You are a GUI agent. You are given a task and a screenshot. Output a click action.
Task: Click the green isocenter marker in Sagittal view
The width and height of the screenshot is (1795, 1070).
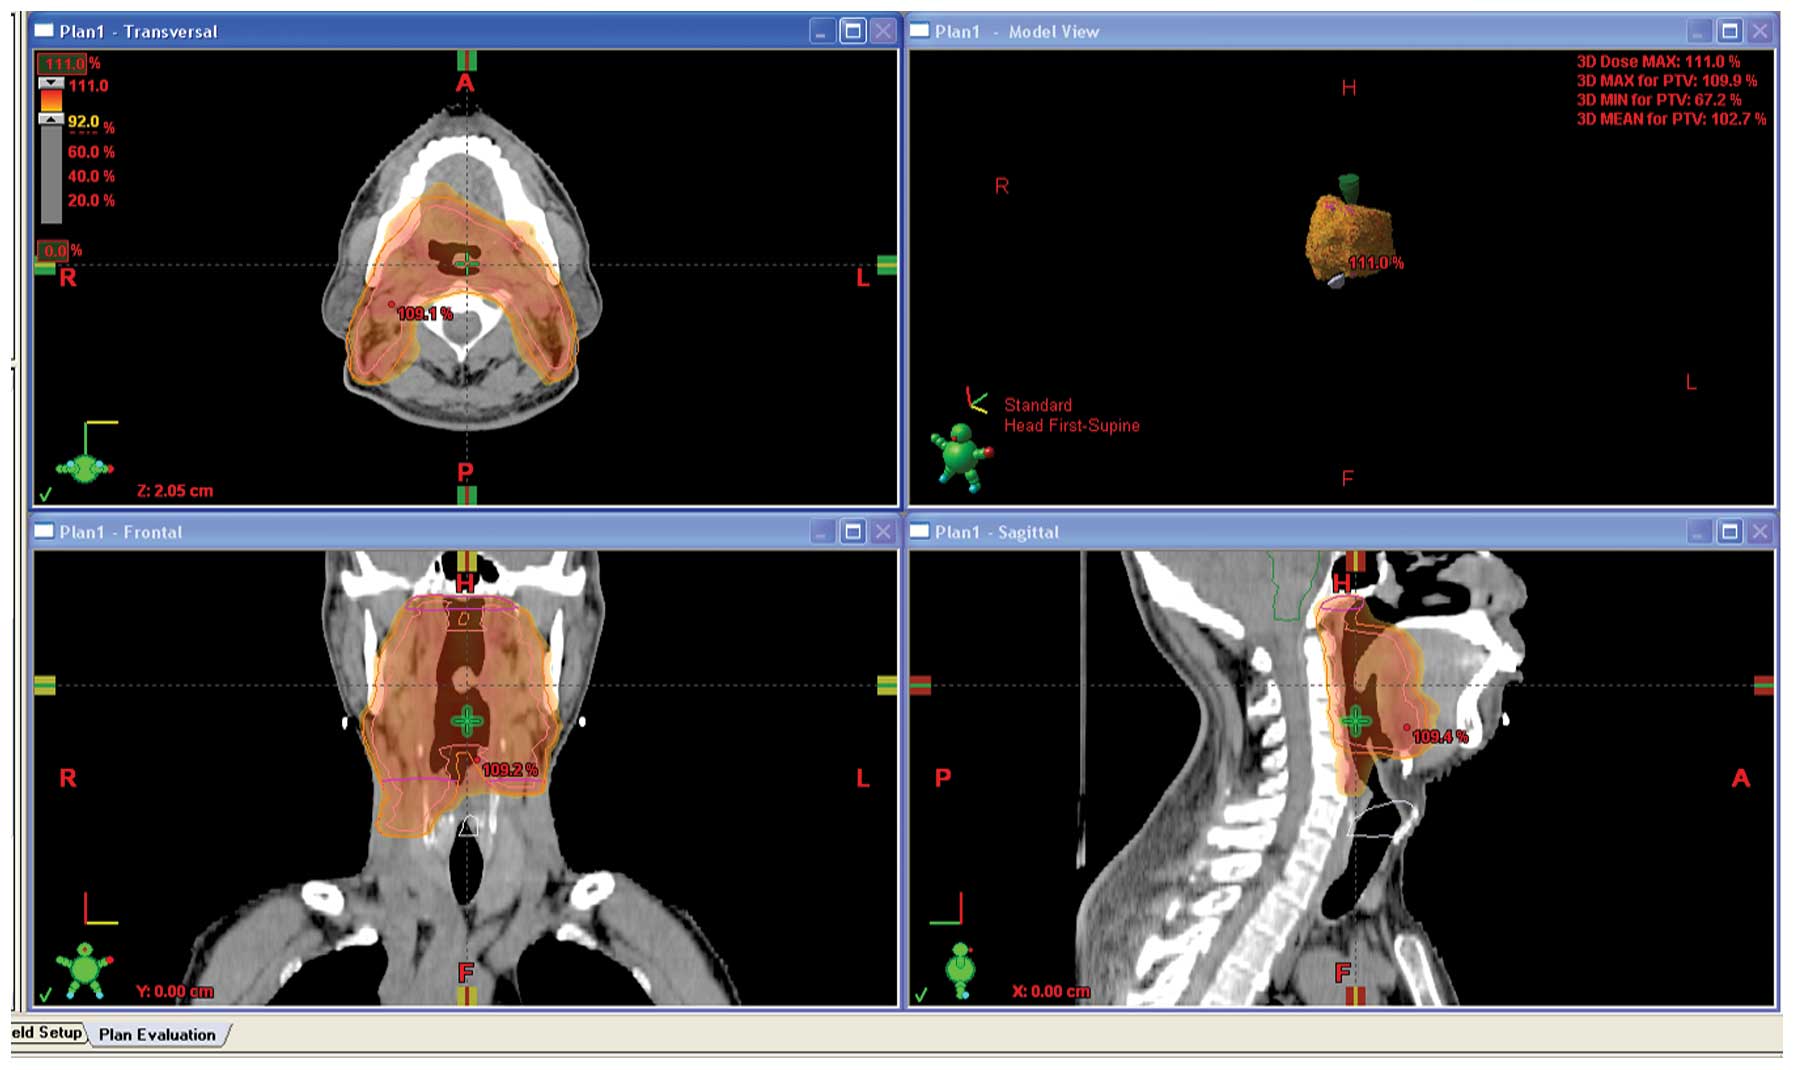coord(1355,720)
